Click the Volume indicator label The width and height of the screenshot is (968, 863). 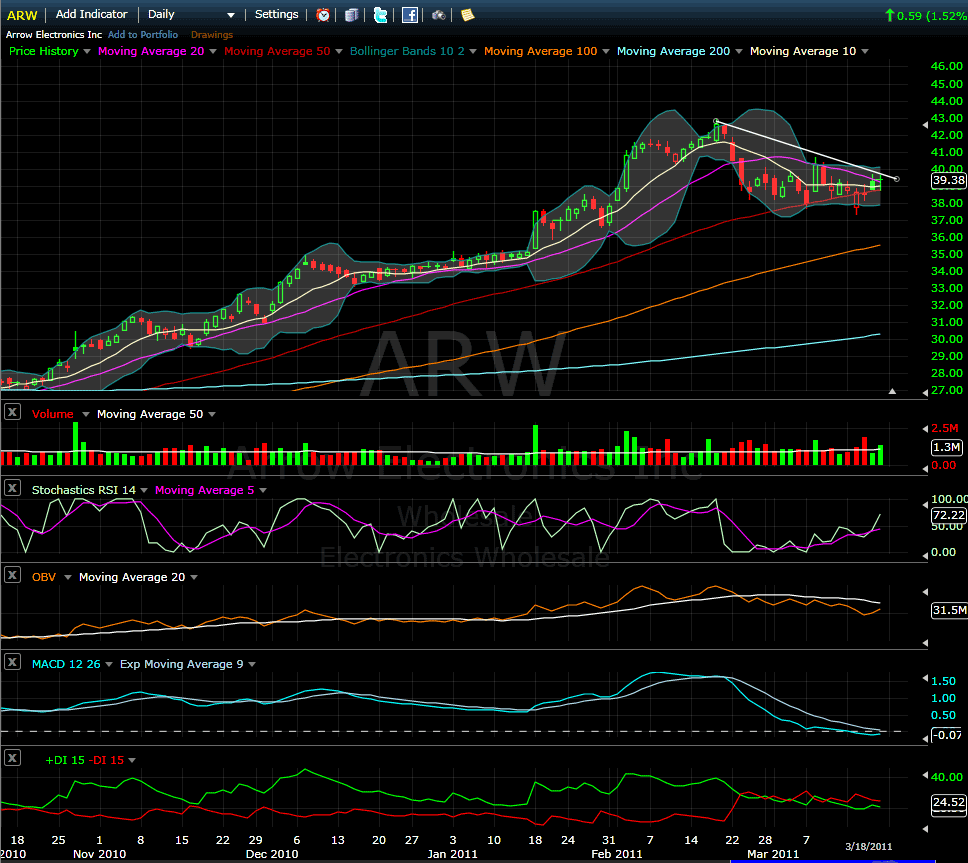(52, 414)
